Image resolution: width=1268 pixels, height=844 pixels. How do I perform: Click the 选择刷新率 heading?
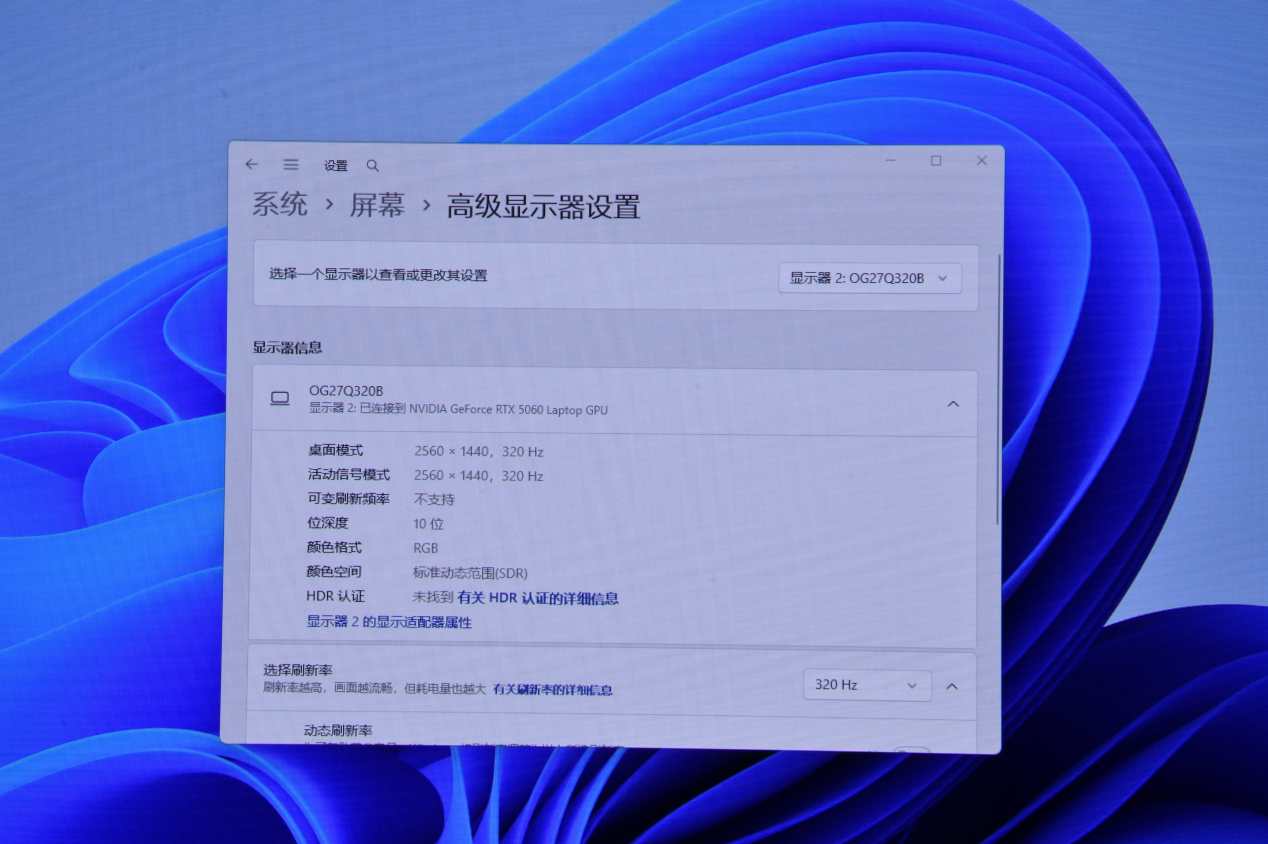click(x=298, y=671)
